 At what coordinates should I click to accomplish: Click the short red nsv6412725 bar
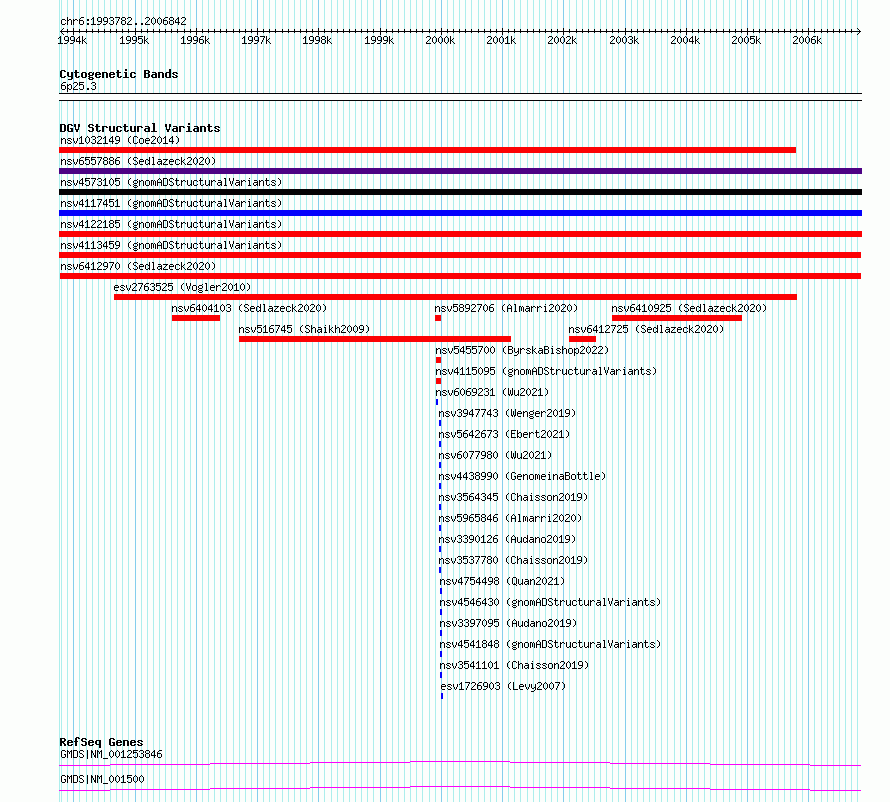click(x=582, y=339)
